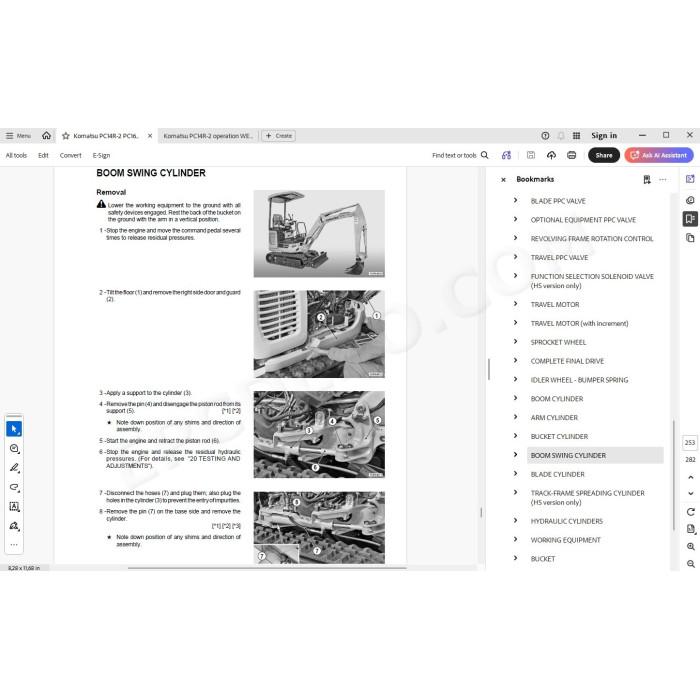Image resolution: width=700 pixels, height=700 pixels.
Task: Click the AI link generator icon beside search
Action: pyautogui.click(x=506, y=155)
